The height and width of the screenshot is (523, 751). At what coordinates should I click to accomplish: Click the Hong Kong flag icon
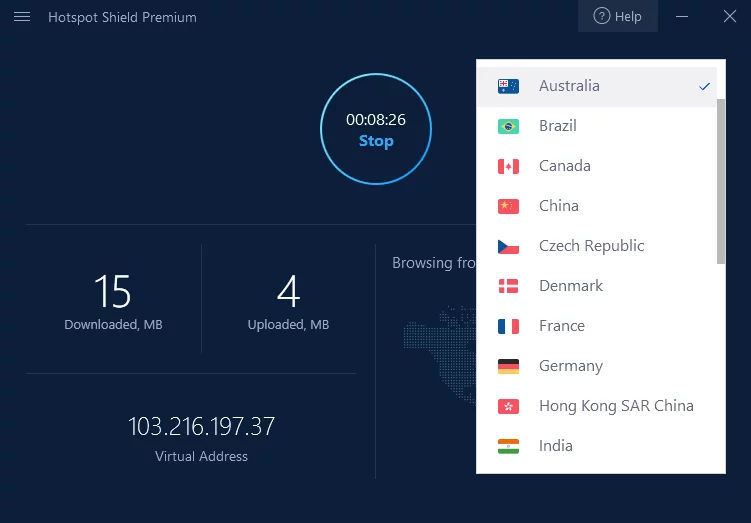(x=508, y=406)
